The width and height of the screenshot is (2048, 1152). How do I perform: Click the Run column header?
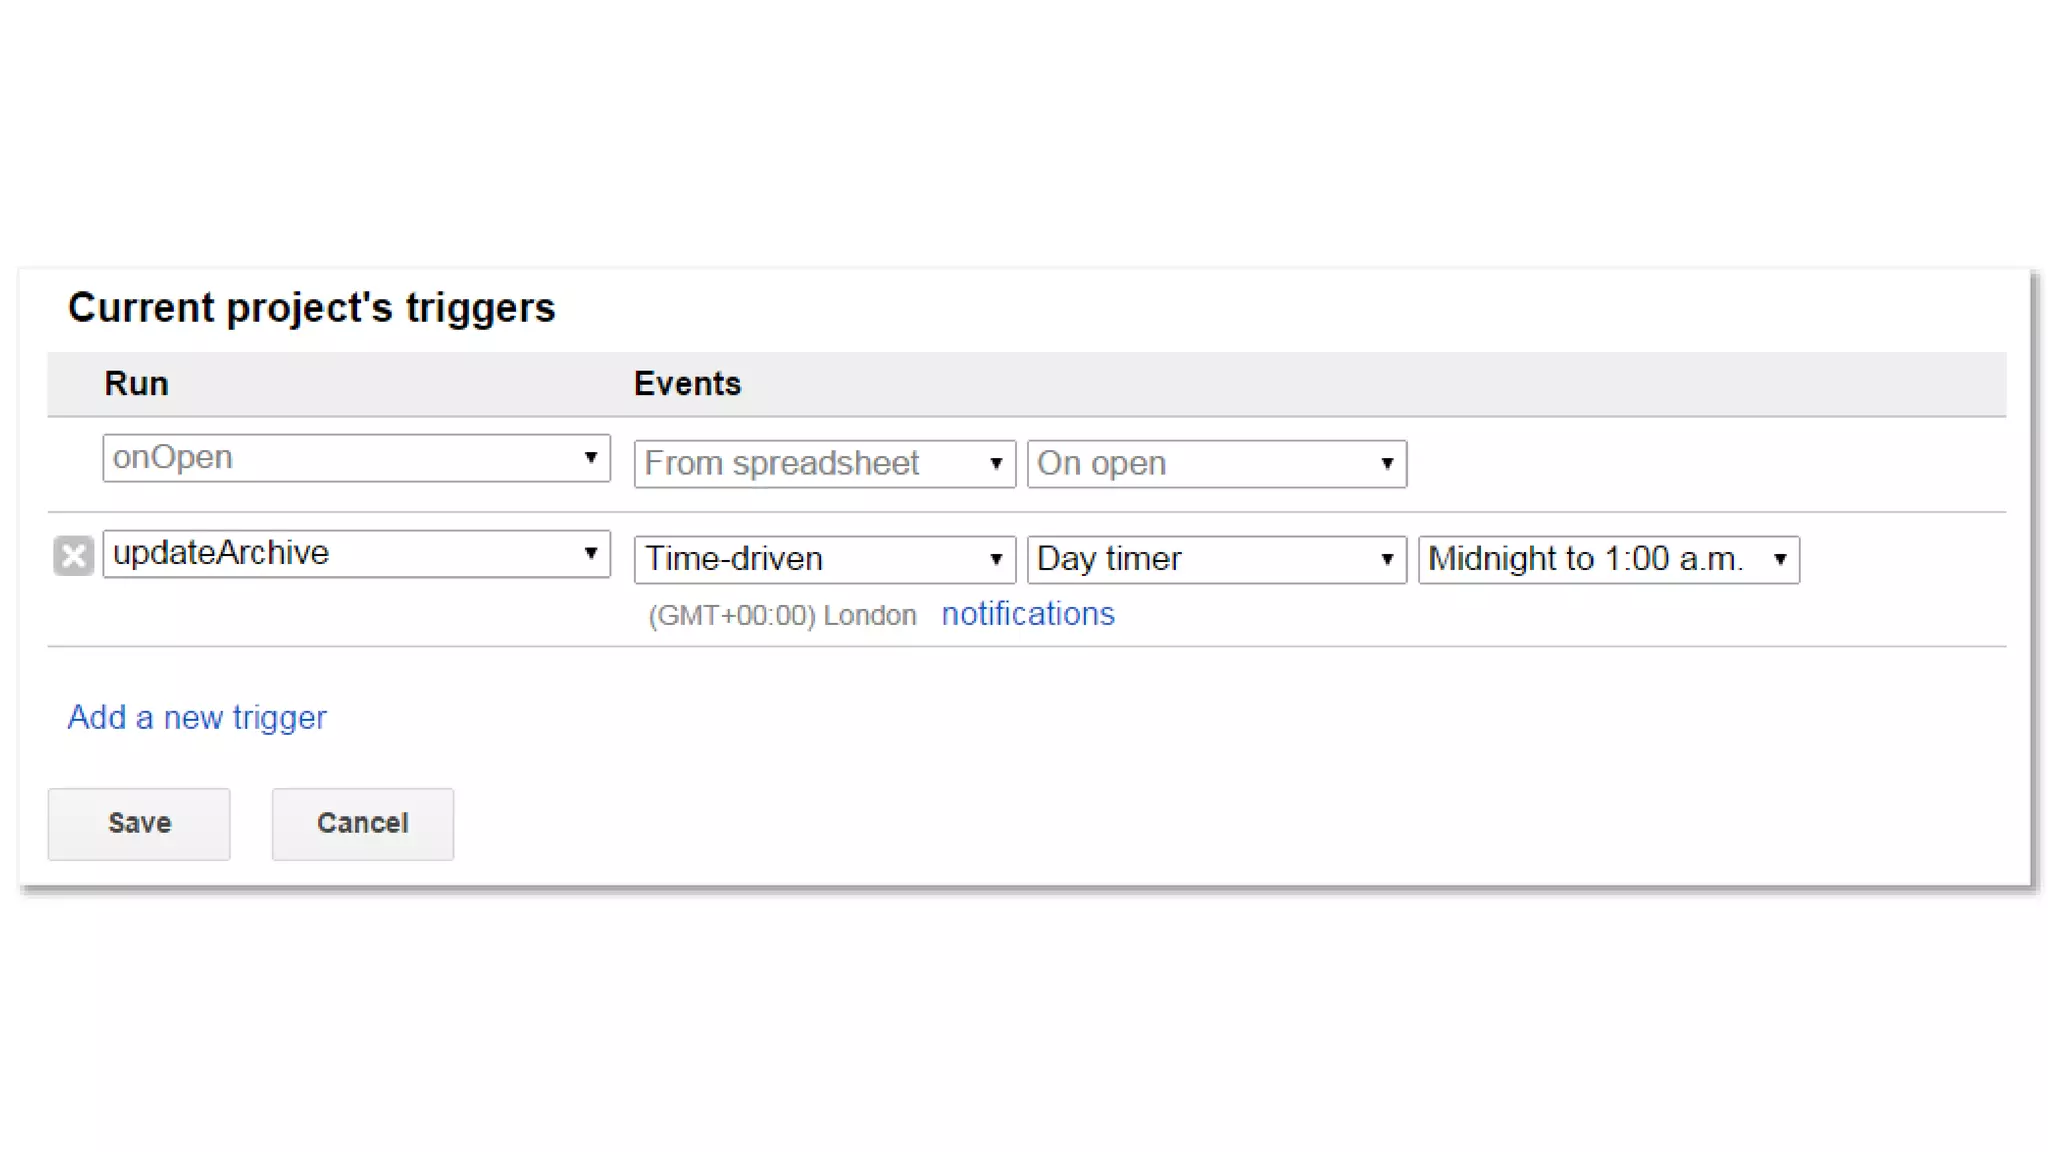click(x=136, y=384)
